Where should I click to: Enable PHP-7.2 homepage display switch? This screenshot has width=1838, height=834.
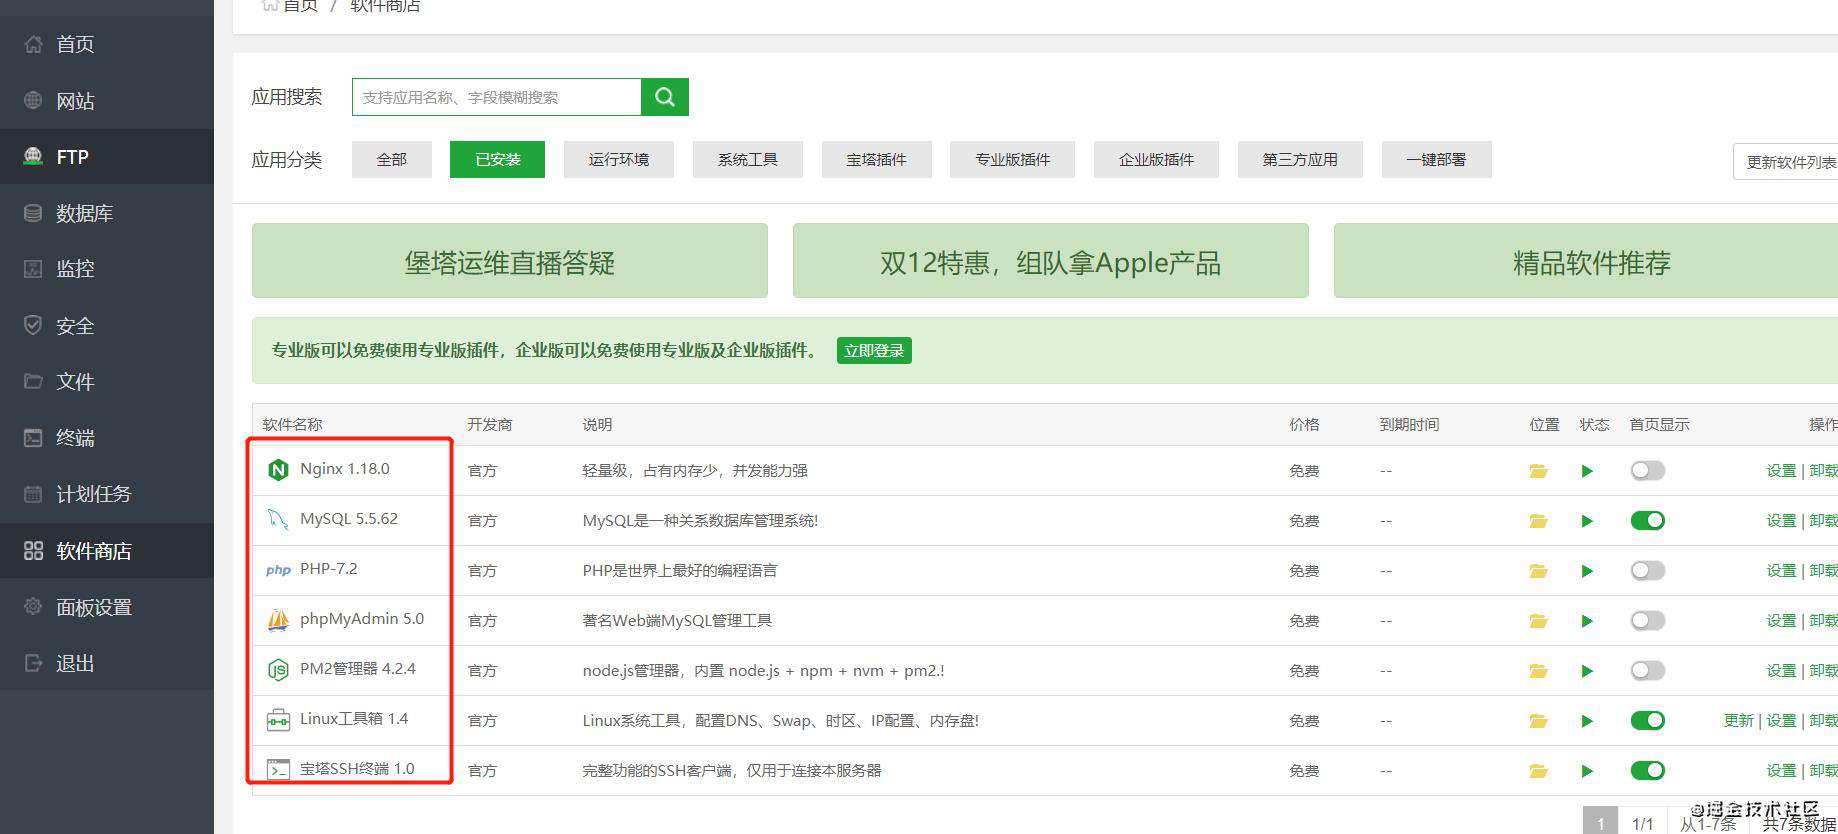tap(1647, 571)
